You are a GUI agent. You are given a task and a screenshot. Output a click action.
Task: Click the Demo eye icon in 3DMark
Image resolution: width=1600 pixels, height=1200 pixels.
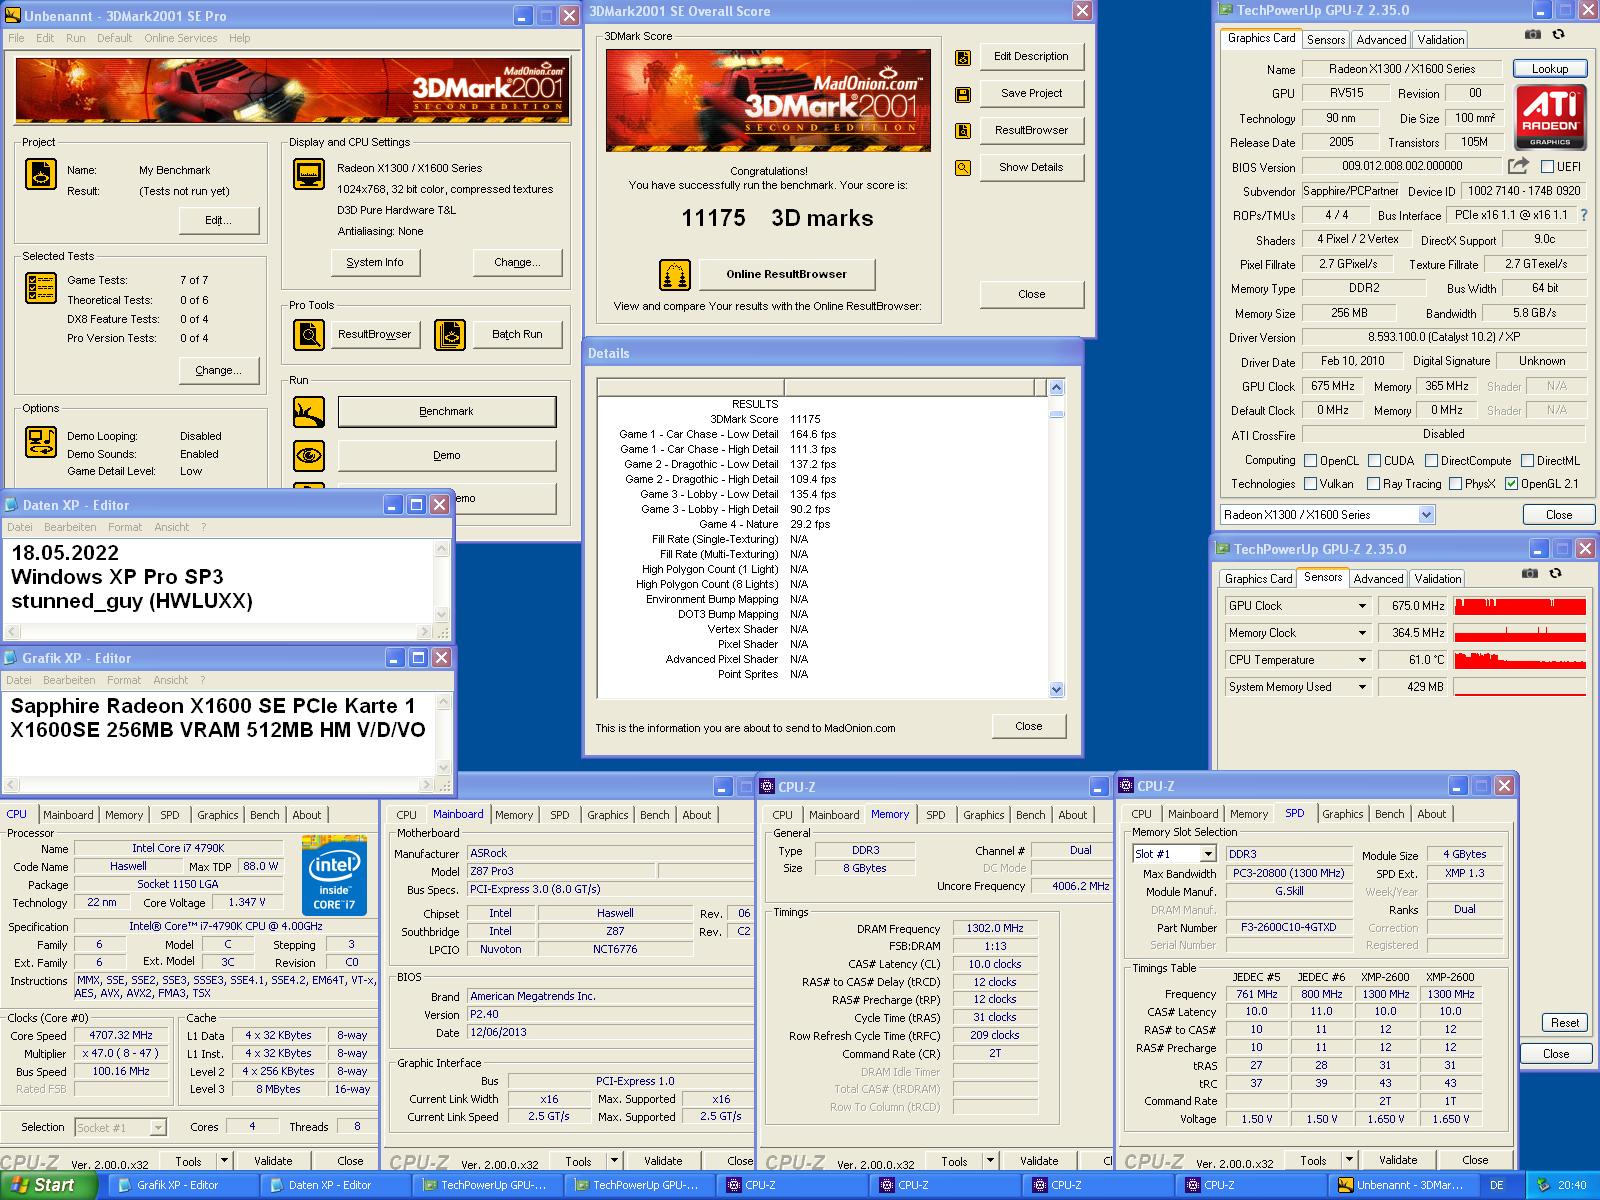click(309, 455)
